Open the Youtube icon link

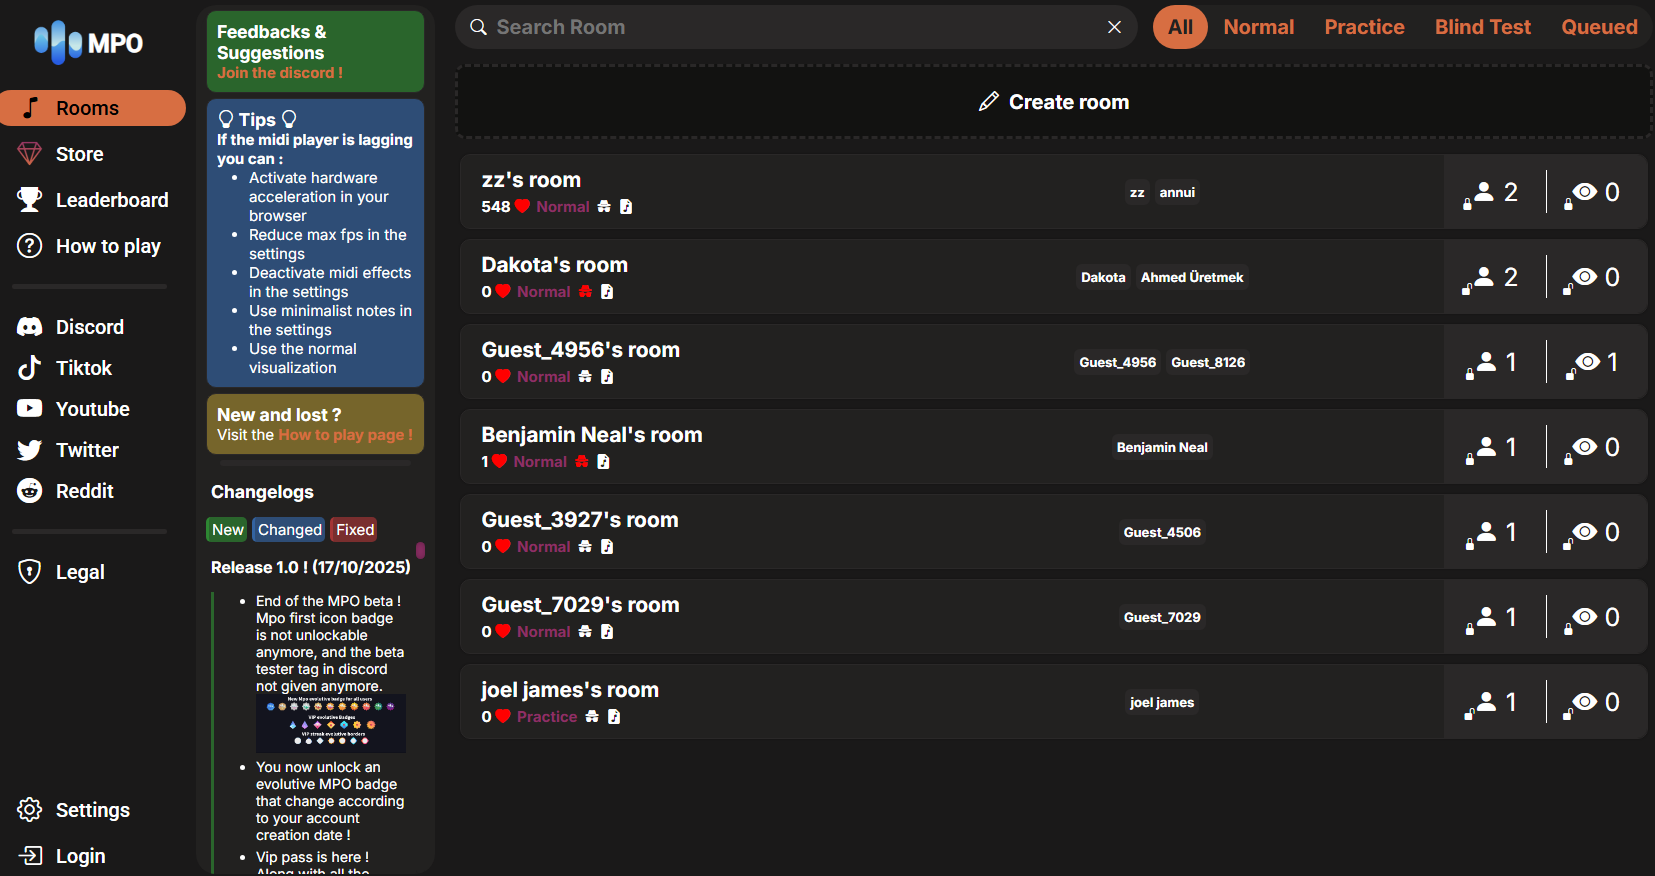pyautogui.click(x=30, y=409)
